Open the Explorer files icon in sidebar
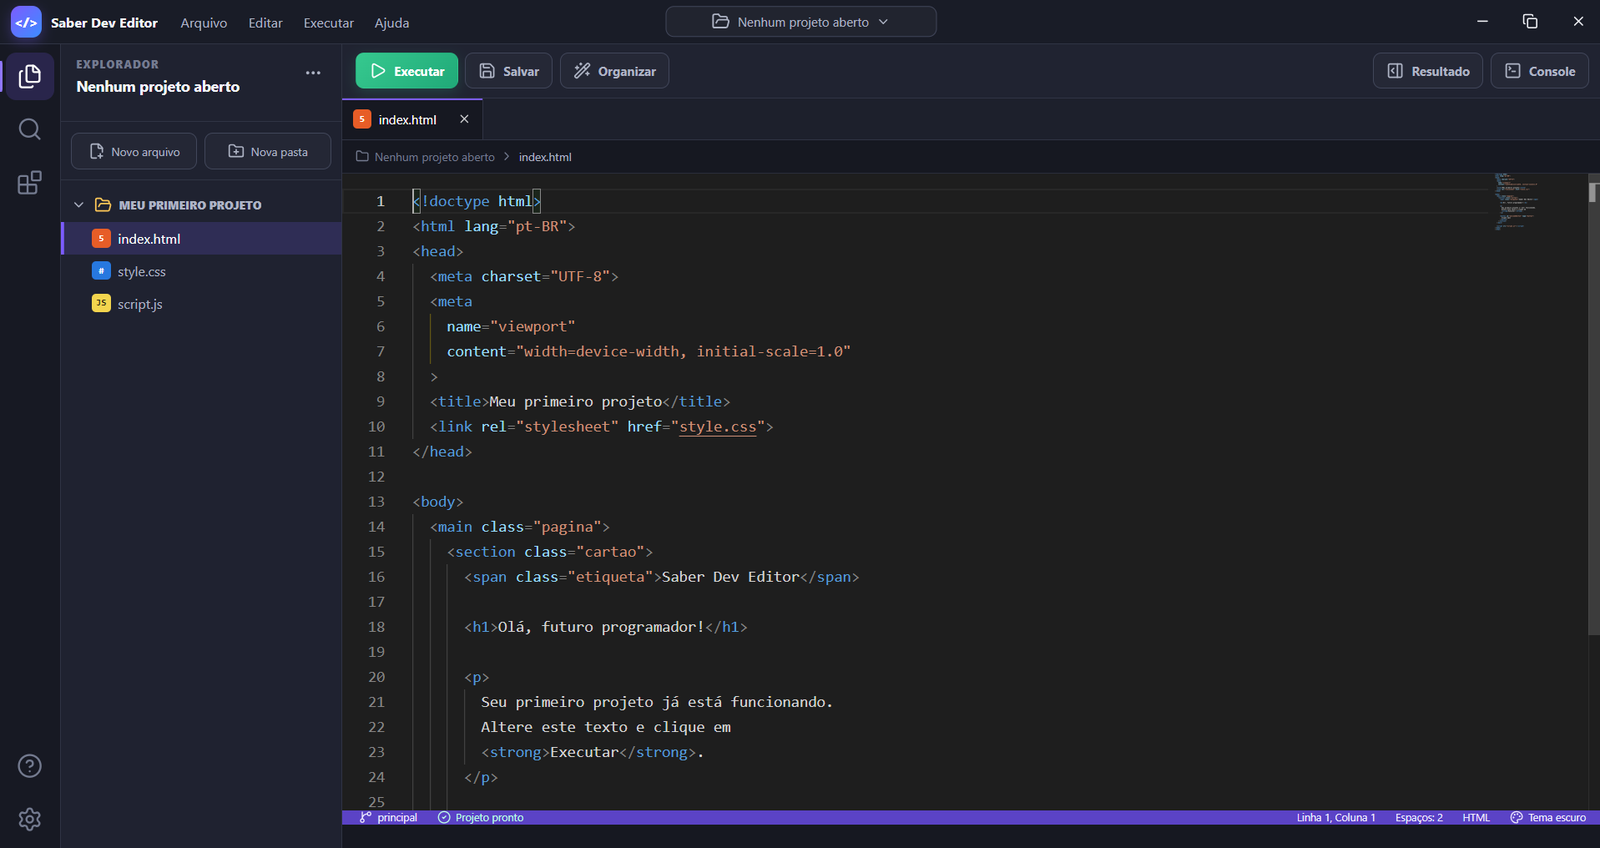Image resolution: width=1600 pixels, height=848 pixels. click(30, 76)
